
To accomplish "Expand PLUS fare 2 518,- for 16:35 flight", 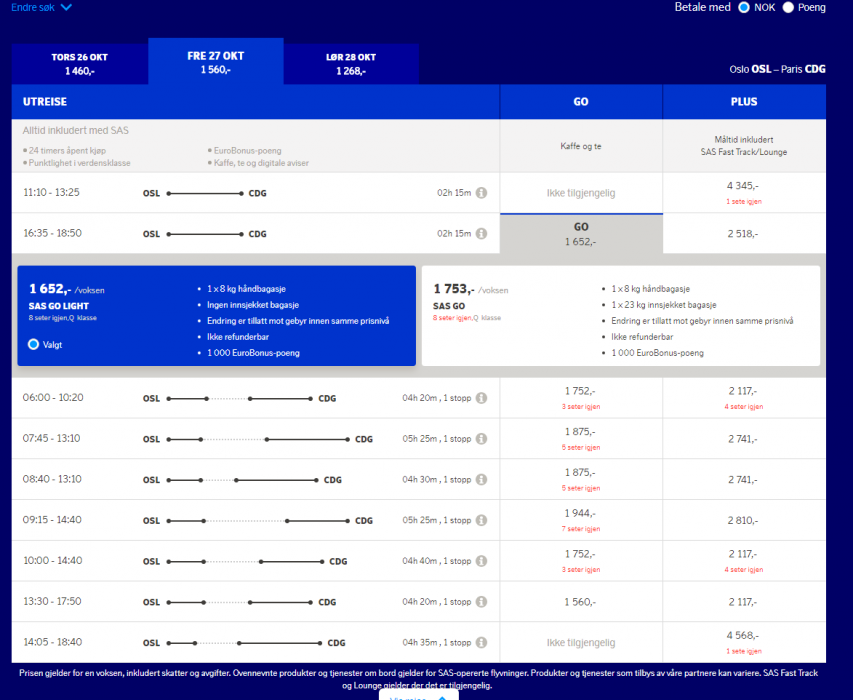I will tap(743, 234).
